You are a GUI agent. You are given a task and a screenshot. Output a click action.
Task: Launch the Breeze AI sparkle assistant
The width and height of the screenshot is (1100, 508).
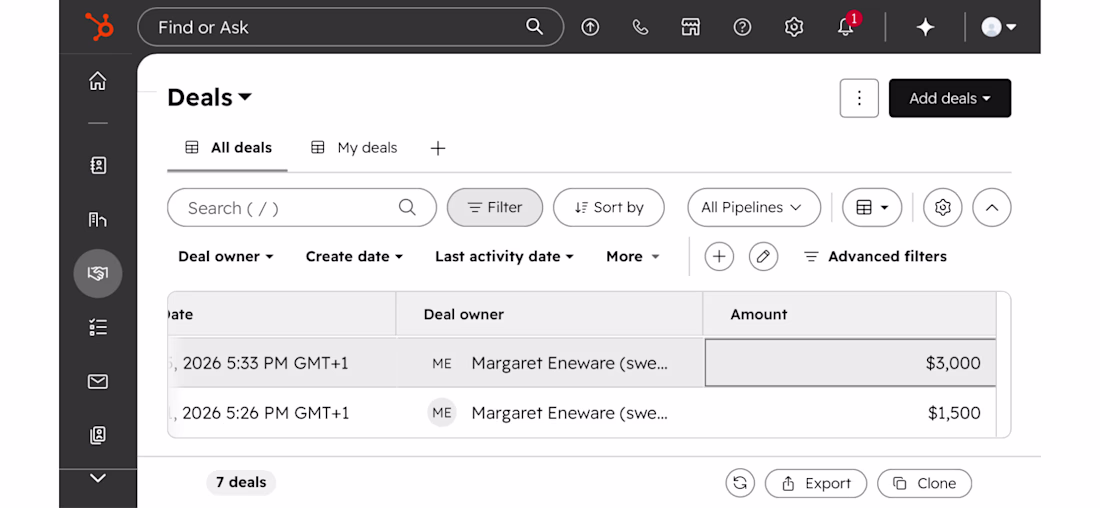[x=925, y=27]
